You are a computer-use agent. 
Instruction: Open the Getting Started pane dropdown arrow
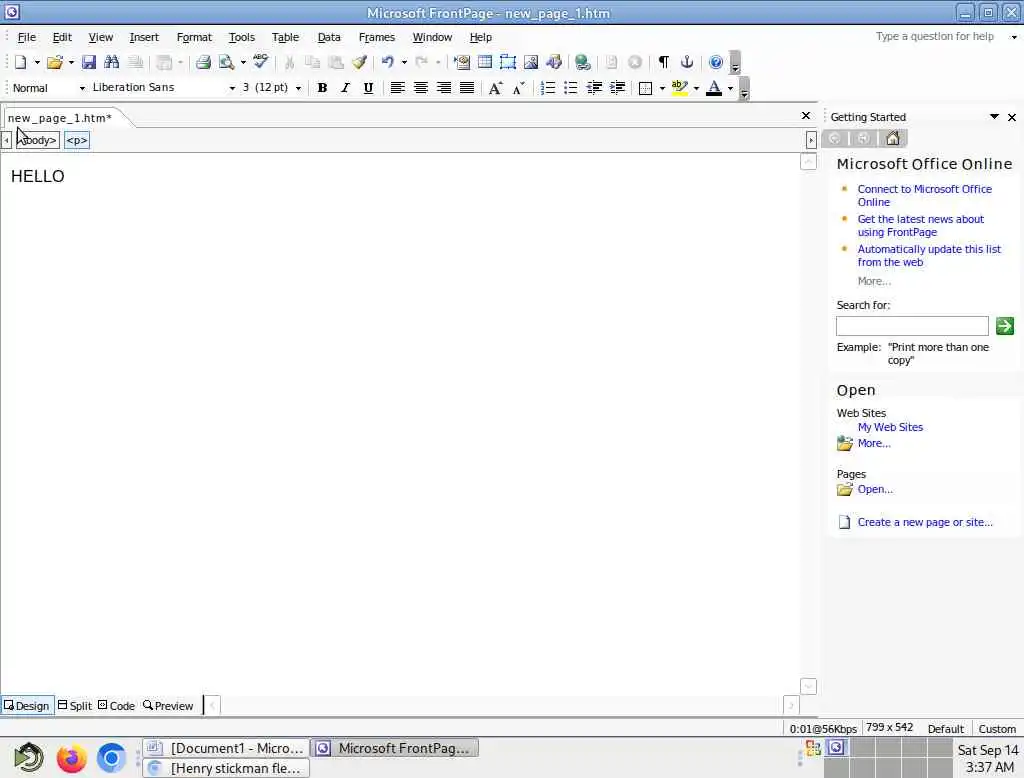click(994, 117)
